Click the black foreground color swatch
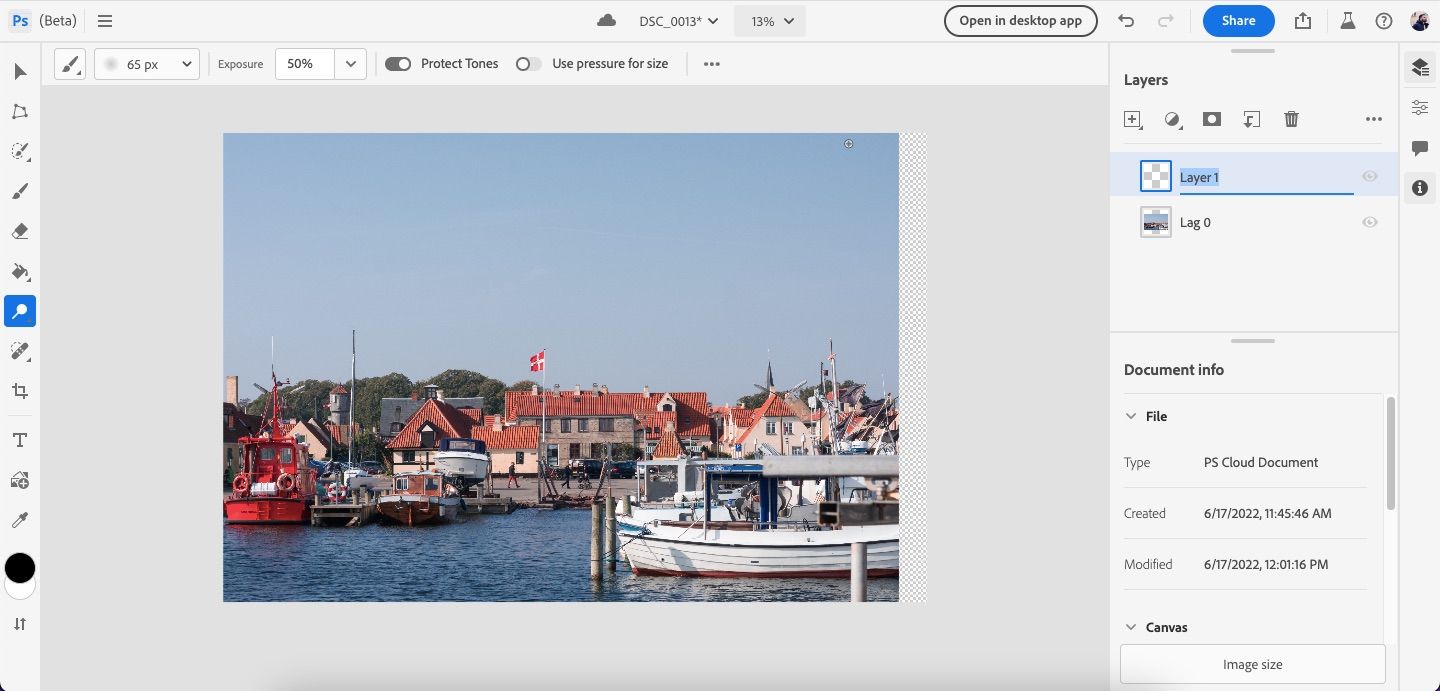 (20, 568)
